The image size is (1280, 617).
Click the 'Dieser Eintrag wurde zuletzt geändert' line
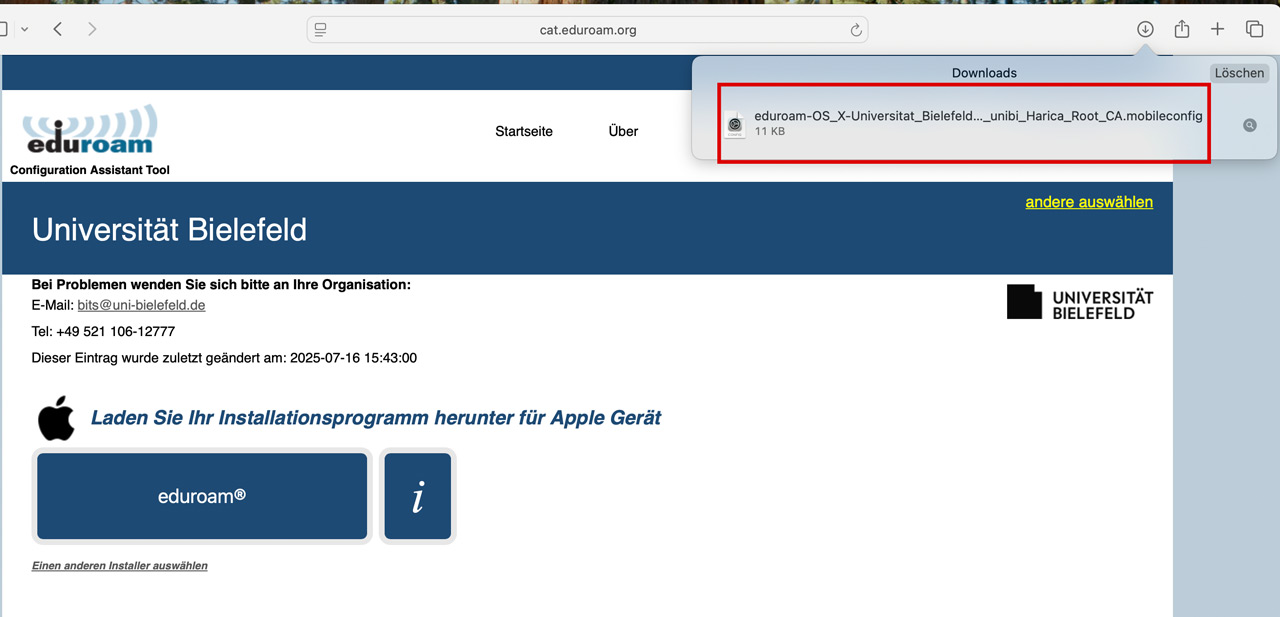tap(224, 358)
